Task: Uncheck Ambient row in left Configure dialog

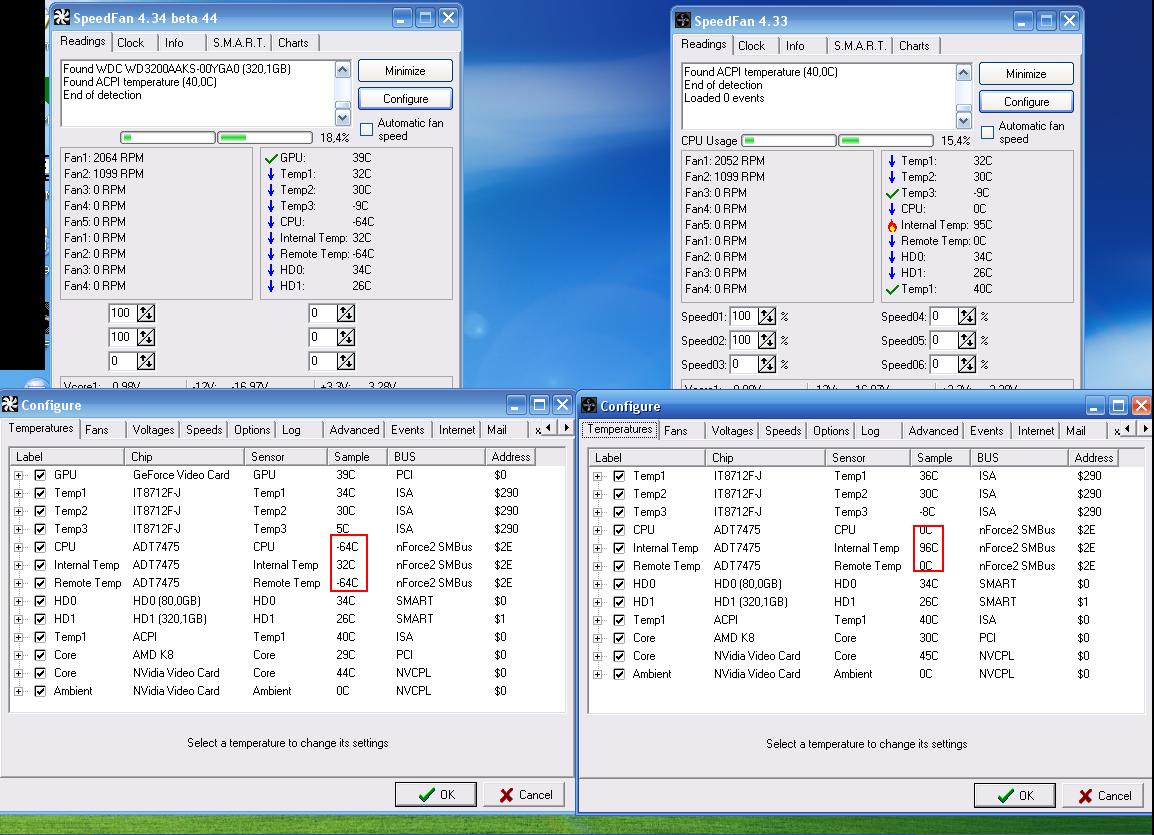Action: (x=40, y=691)
